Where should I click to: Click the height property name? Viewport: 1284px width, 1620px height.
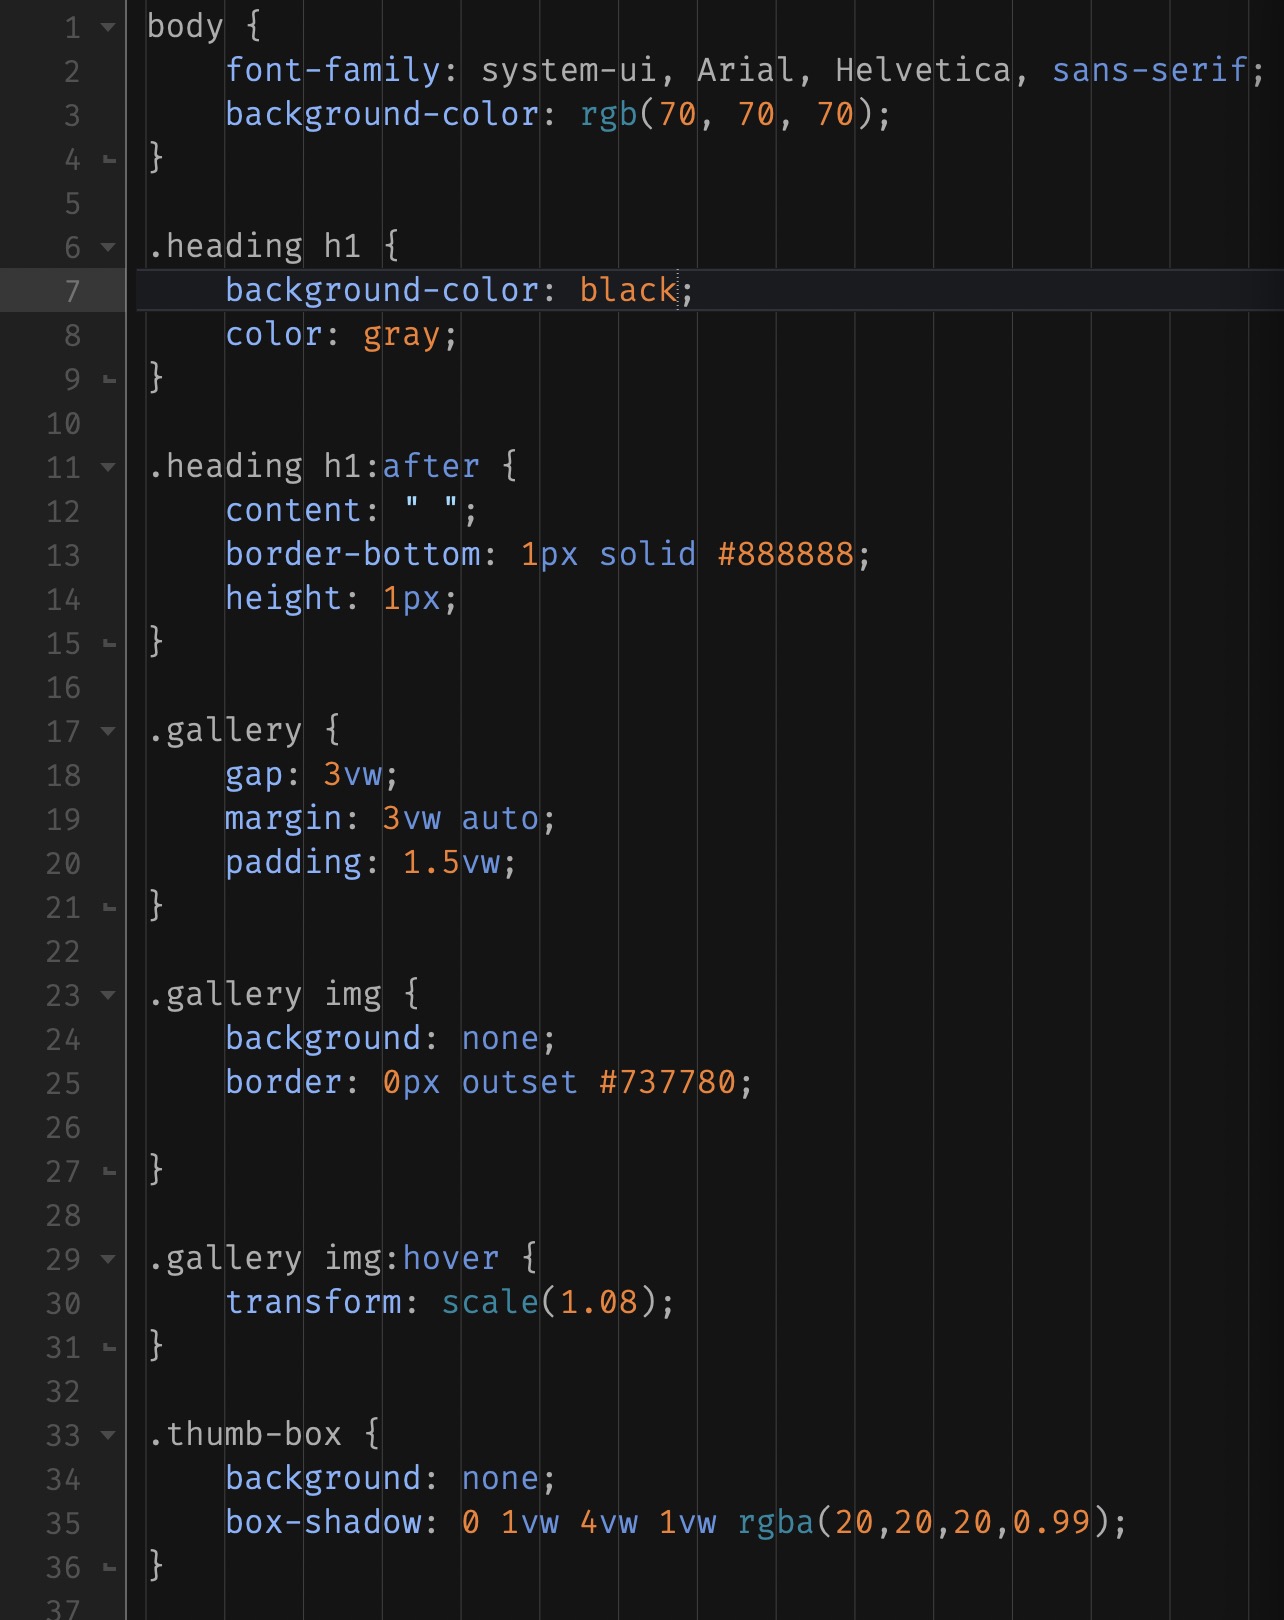[284, 598]
